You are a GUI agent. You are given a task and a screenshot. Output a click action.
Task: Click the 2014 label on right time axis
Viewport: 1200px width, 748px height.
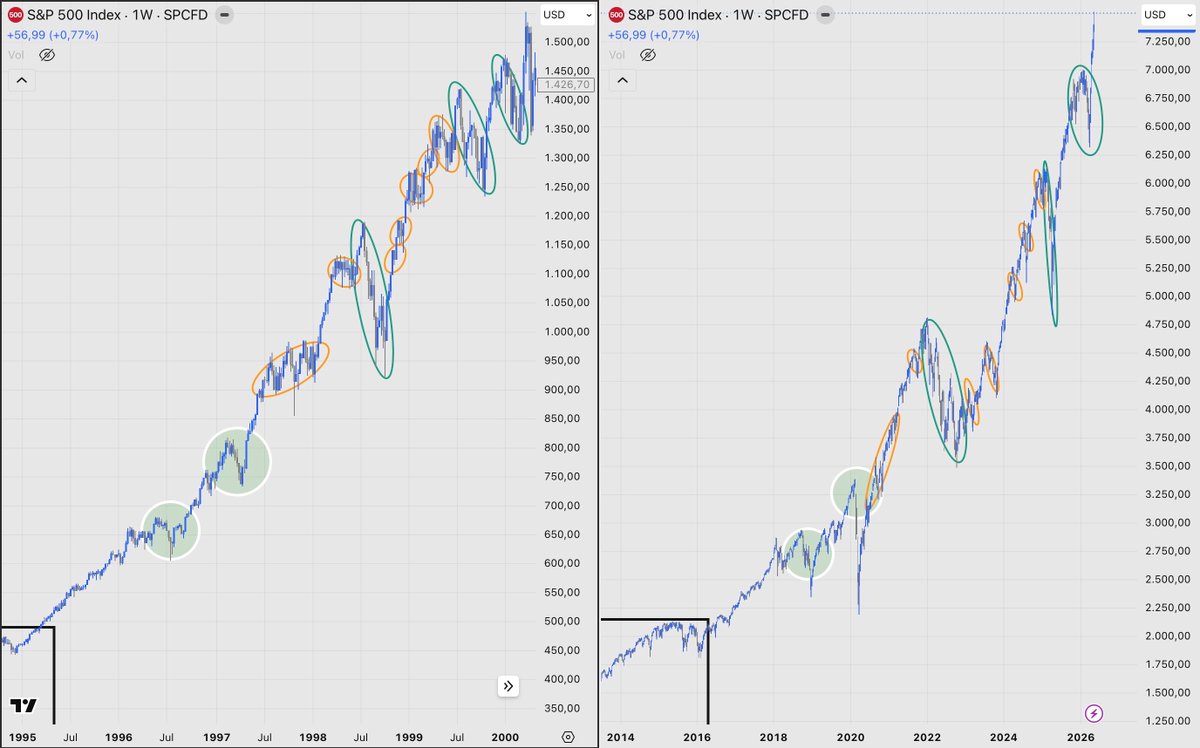coord(621,737)
